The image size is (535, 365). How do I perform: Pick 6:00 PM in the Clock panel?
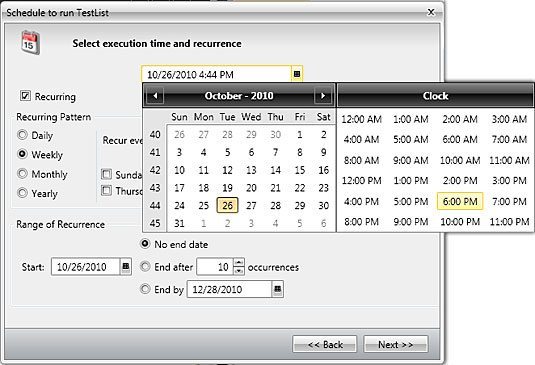(460, 201)
